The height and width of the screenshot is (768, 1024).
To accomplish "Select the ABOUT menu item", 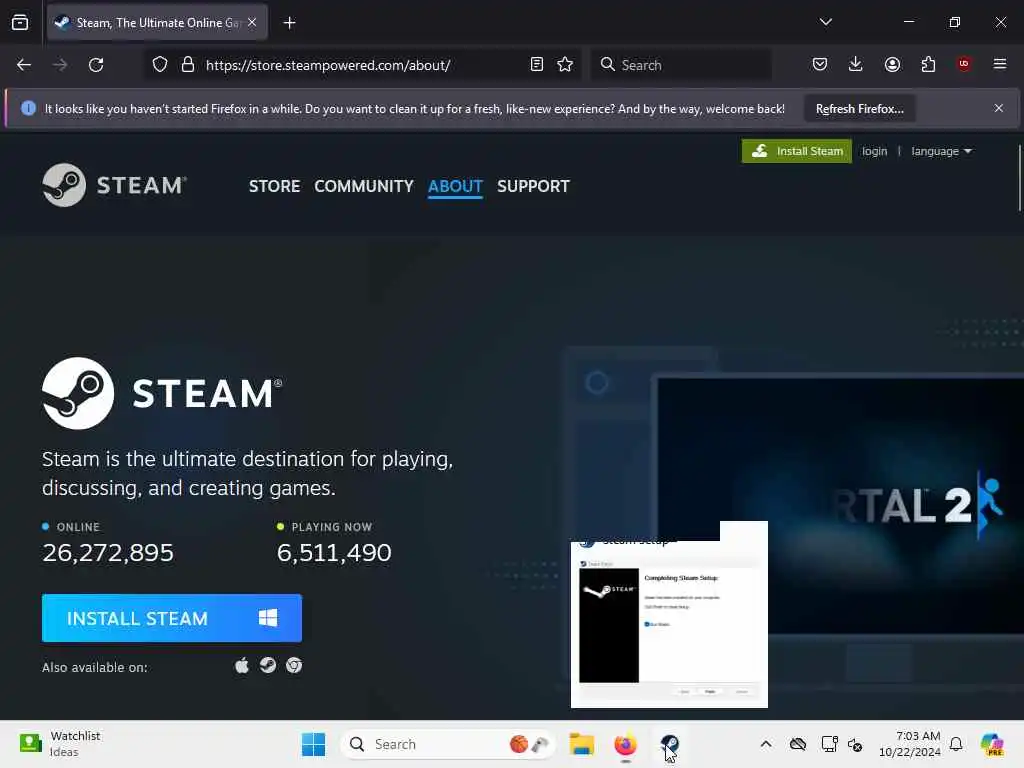I will (x=455, y=186).
